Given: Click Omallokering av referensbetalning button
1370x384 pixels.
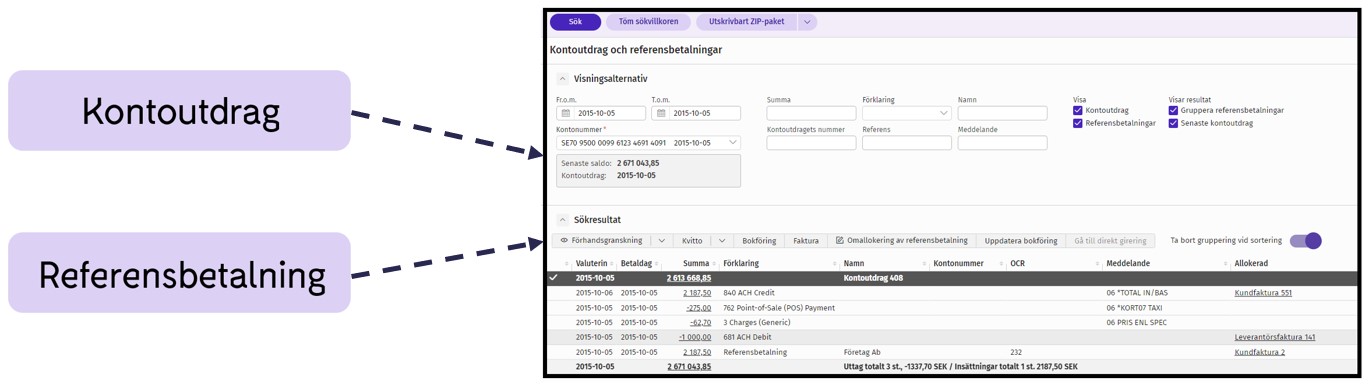Looking at the screenshot, I should click(x=901, y=241).
